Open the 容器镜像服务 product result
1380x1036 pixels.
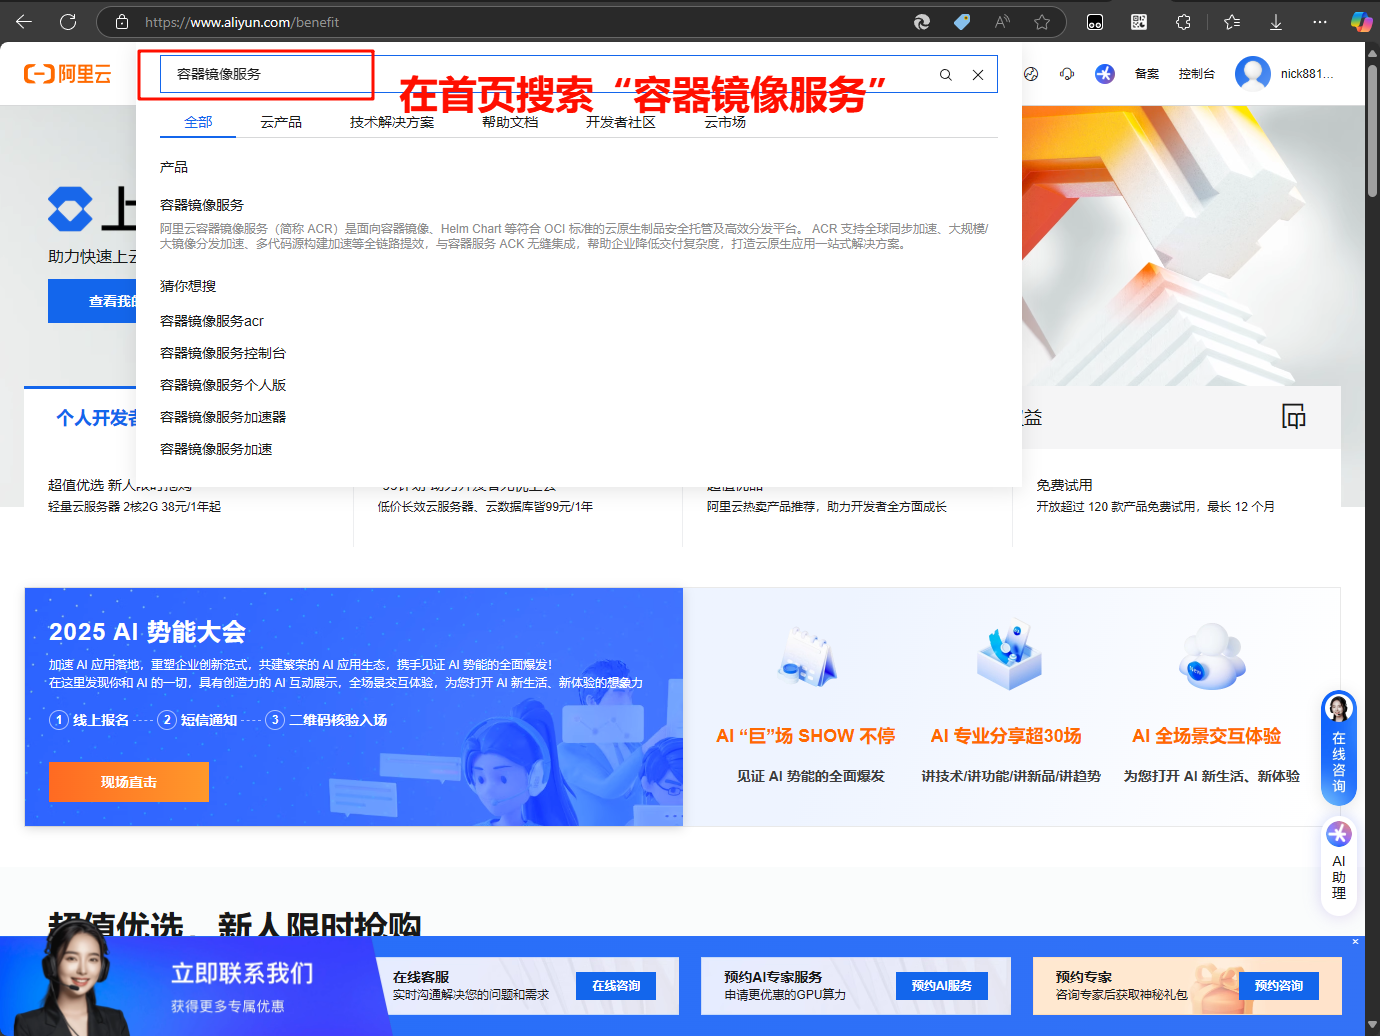coord(202,205)
